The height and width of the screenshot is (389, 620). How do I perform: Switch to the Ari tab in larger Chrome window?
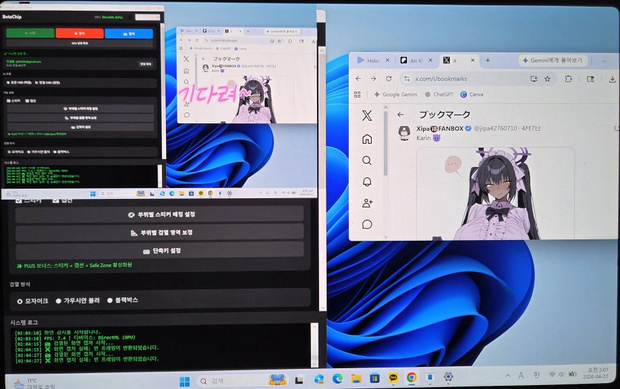(x=412, y=60)
